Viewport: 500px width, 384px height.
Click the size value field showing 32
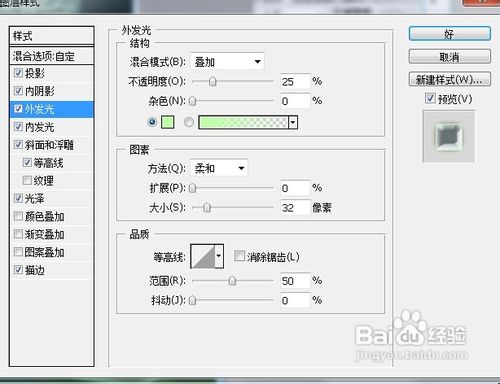click(x=295, y=208)
